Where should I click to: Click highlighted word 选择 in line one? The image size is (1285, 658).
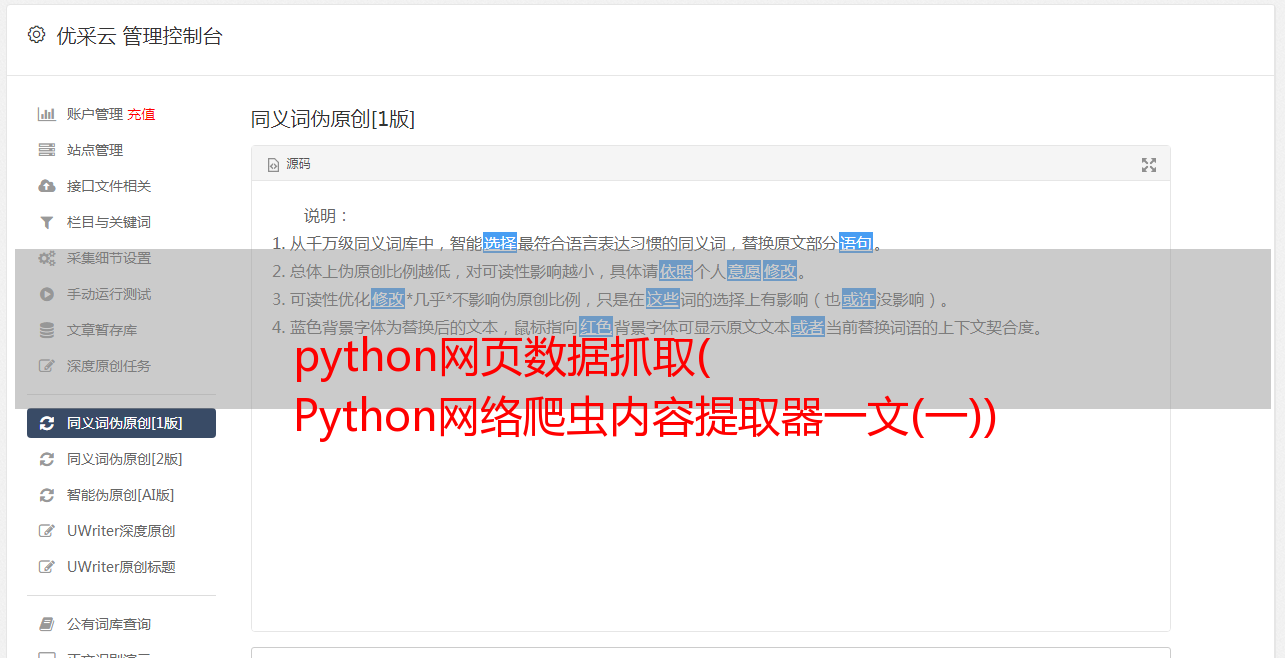pos(500,243)
